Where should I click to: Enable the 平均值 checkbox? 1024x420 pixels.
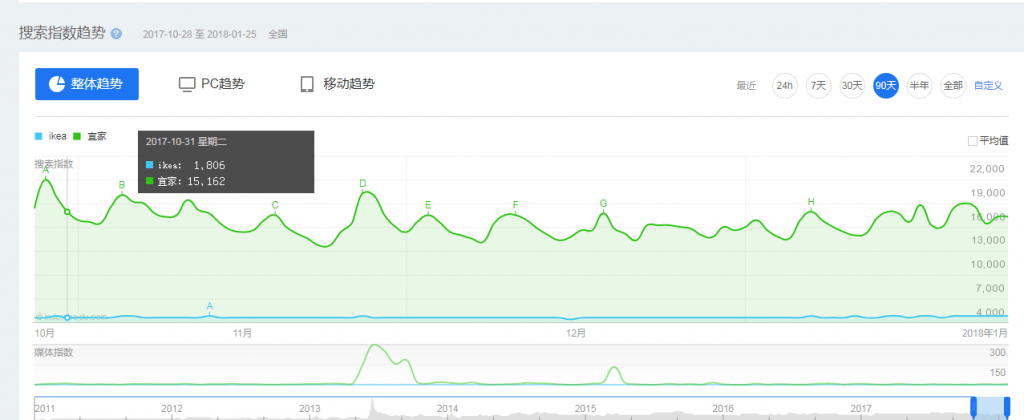point(972,141)
